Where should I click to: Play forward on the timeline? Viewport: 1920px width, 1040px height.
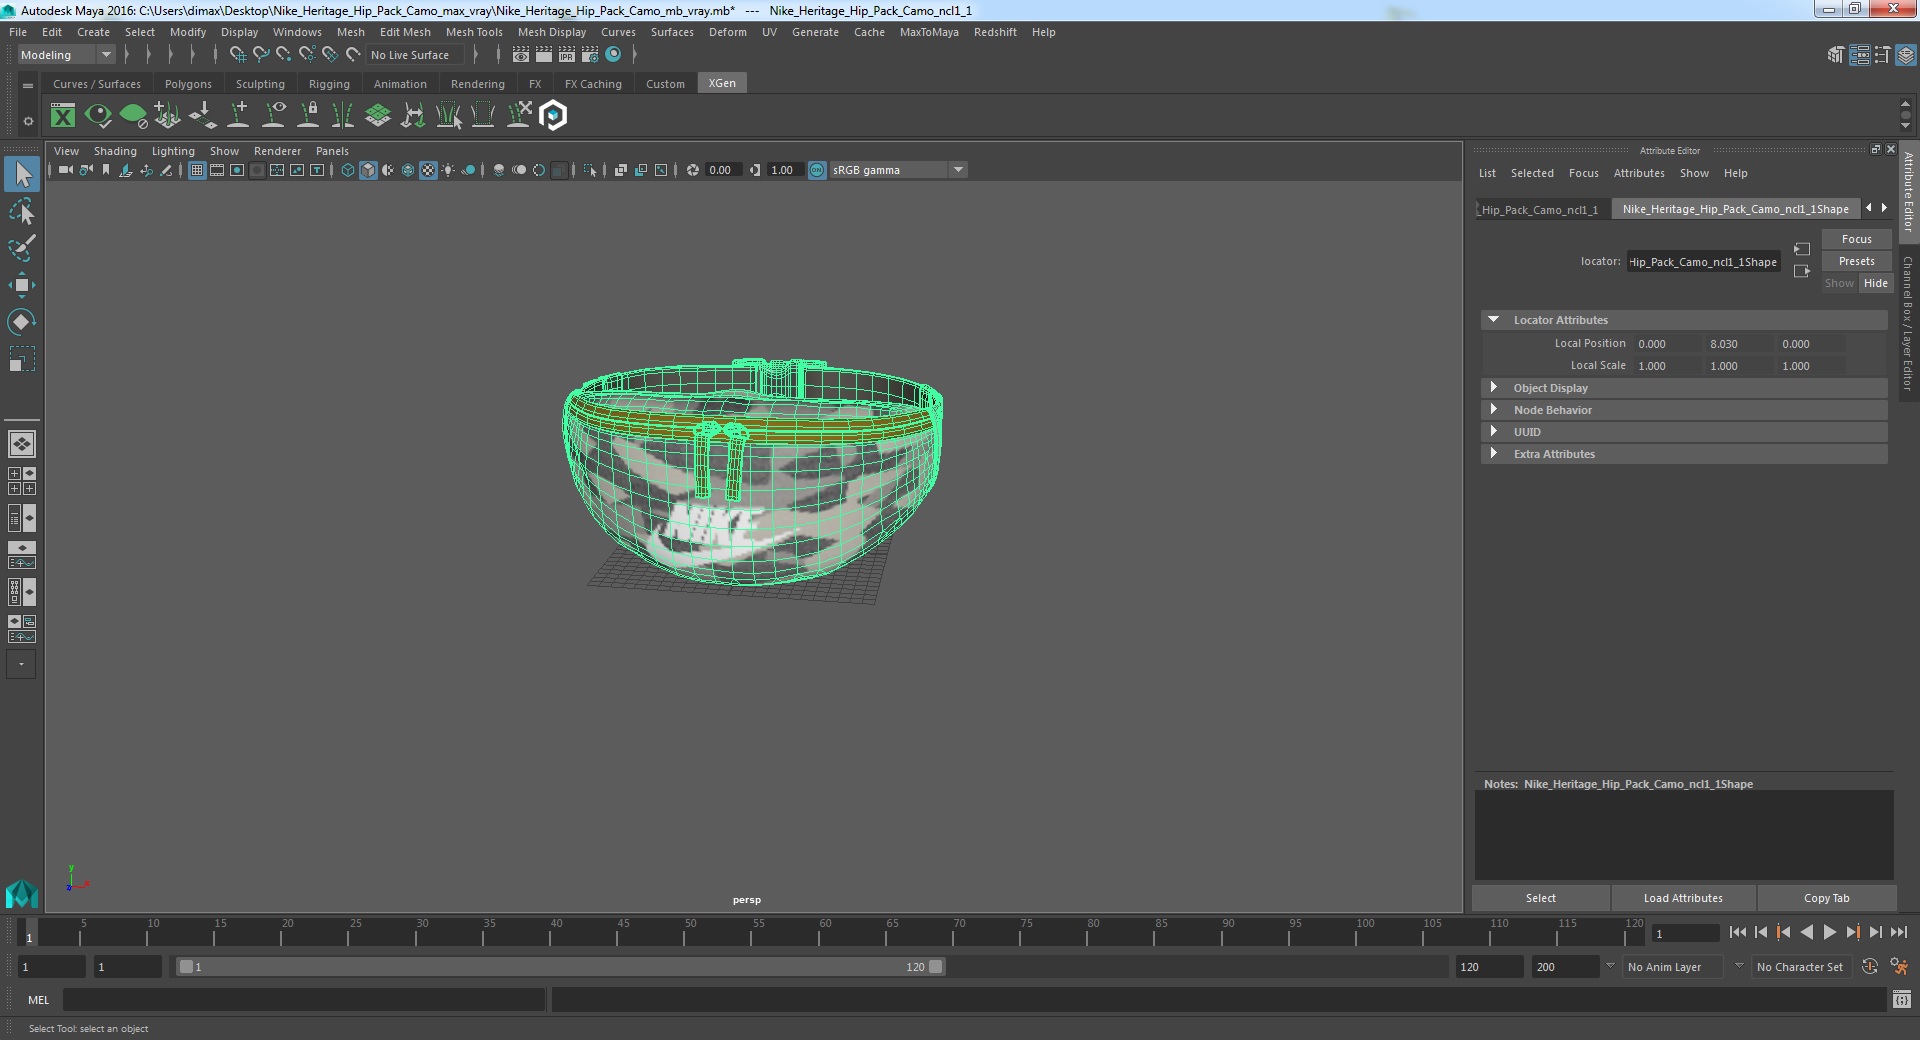point(1829,932)
